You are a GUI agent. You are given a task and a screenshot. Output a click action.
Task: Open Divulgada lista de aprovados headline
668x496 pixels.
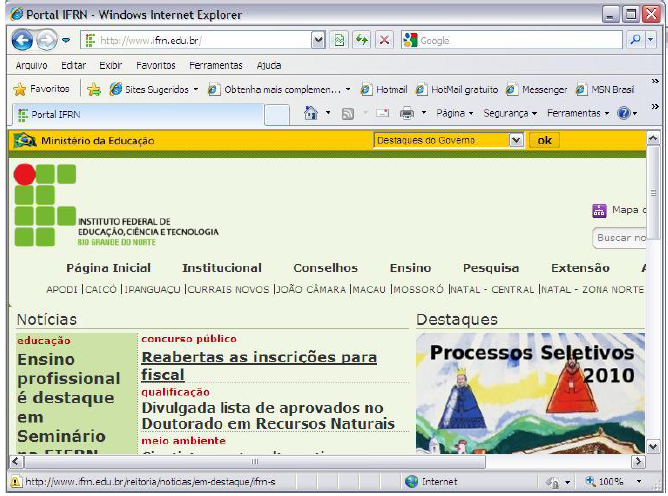[x=268, y=416]
